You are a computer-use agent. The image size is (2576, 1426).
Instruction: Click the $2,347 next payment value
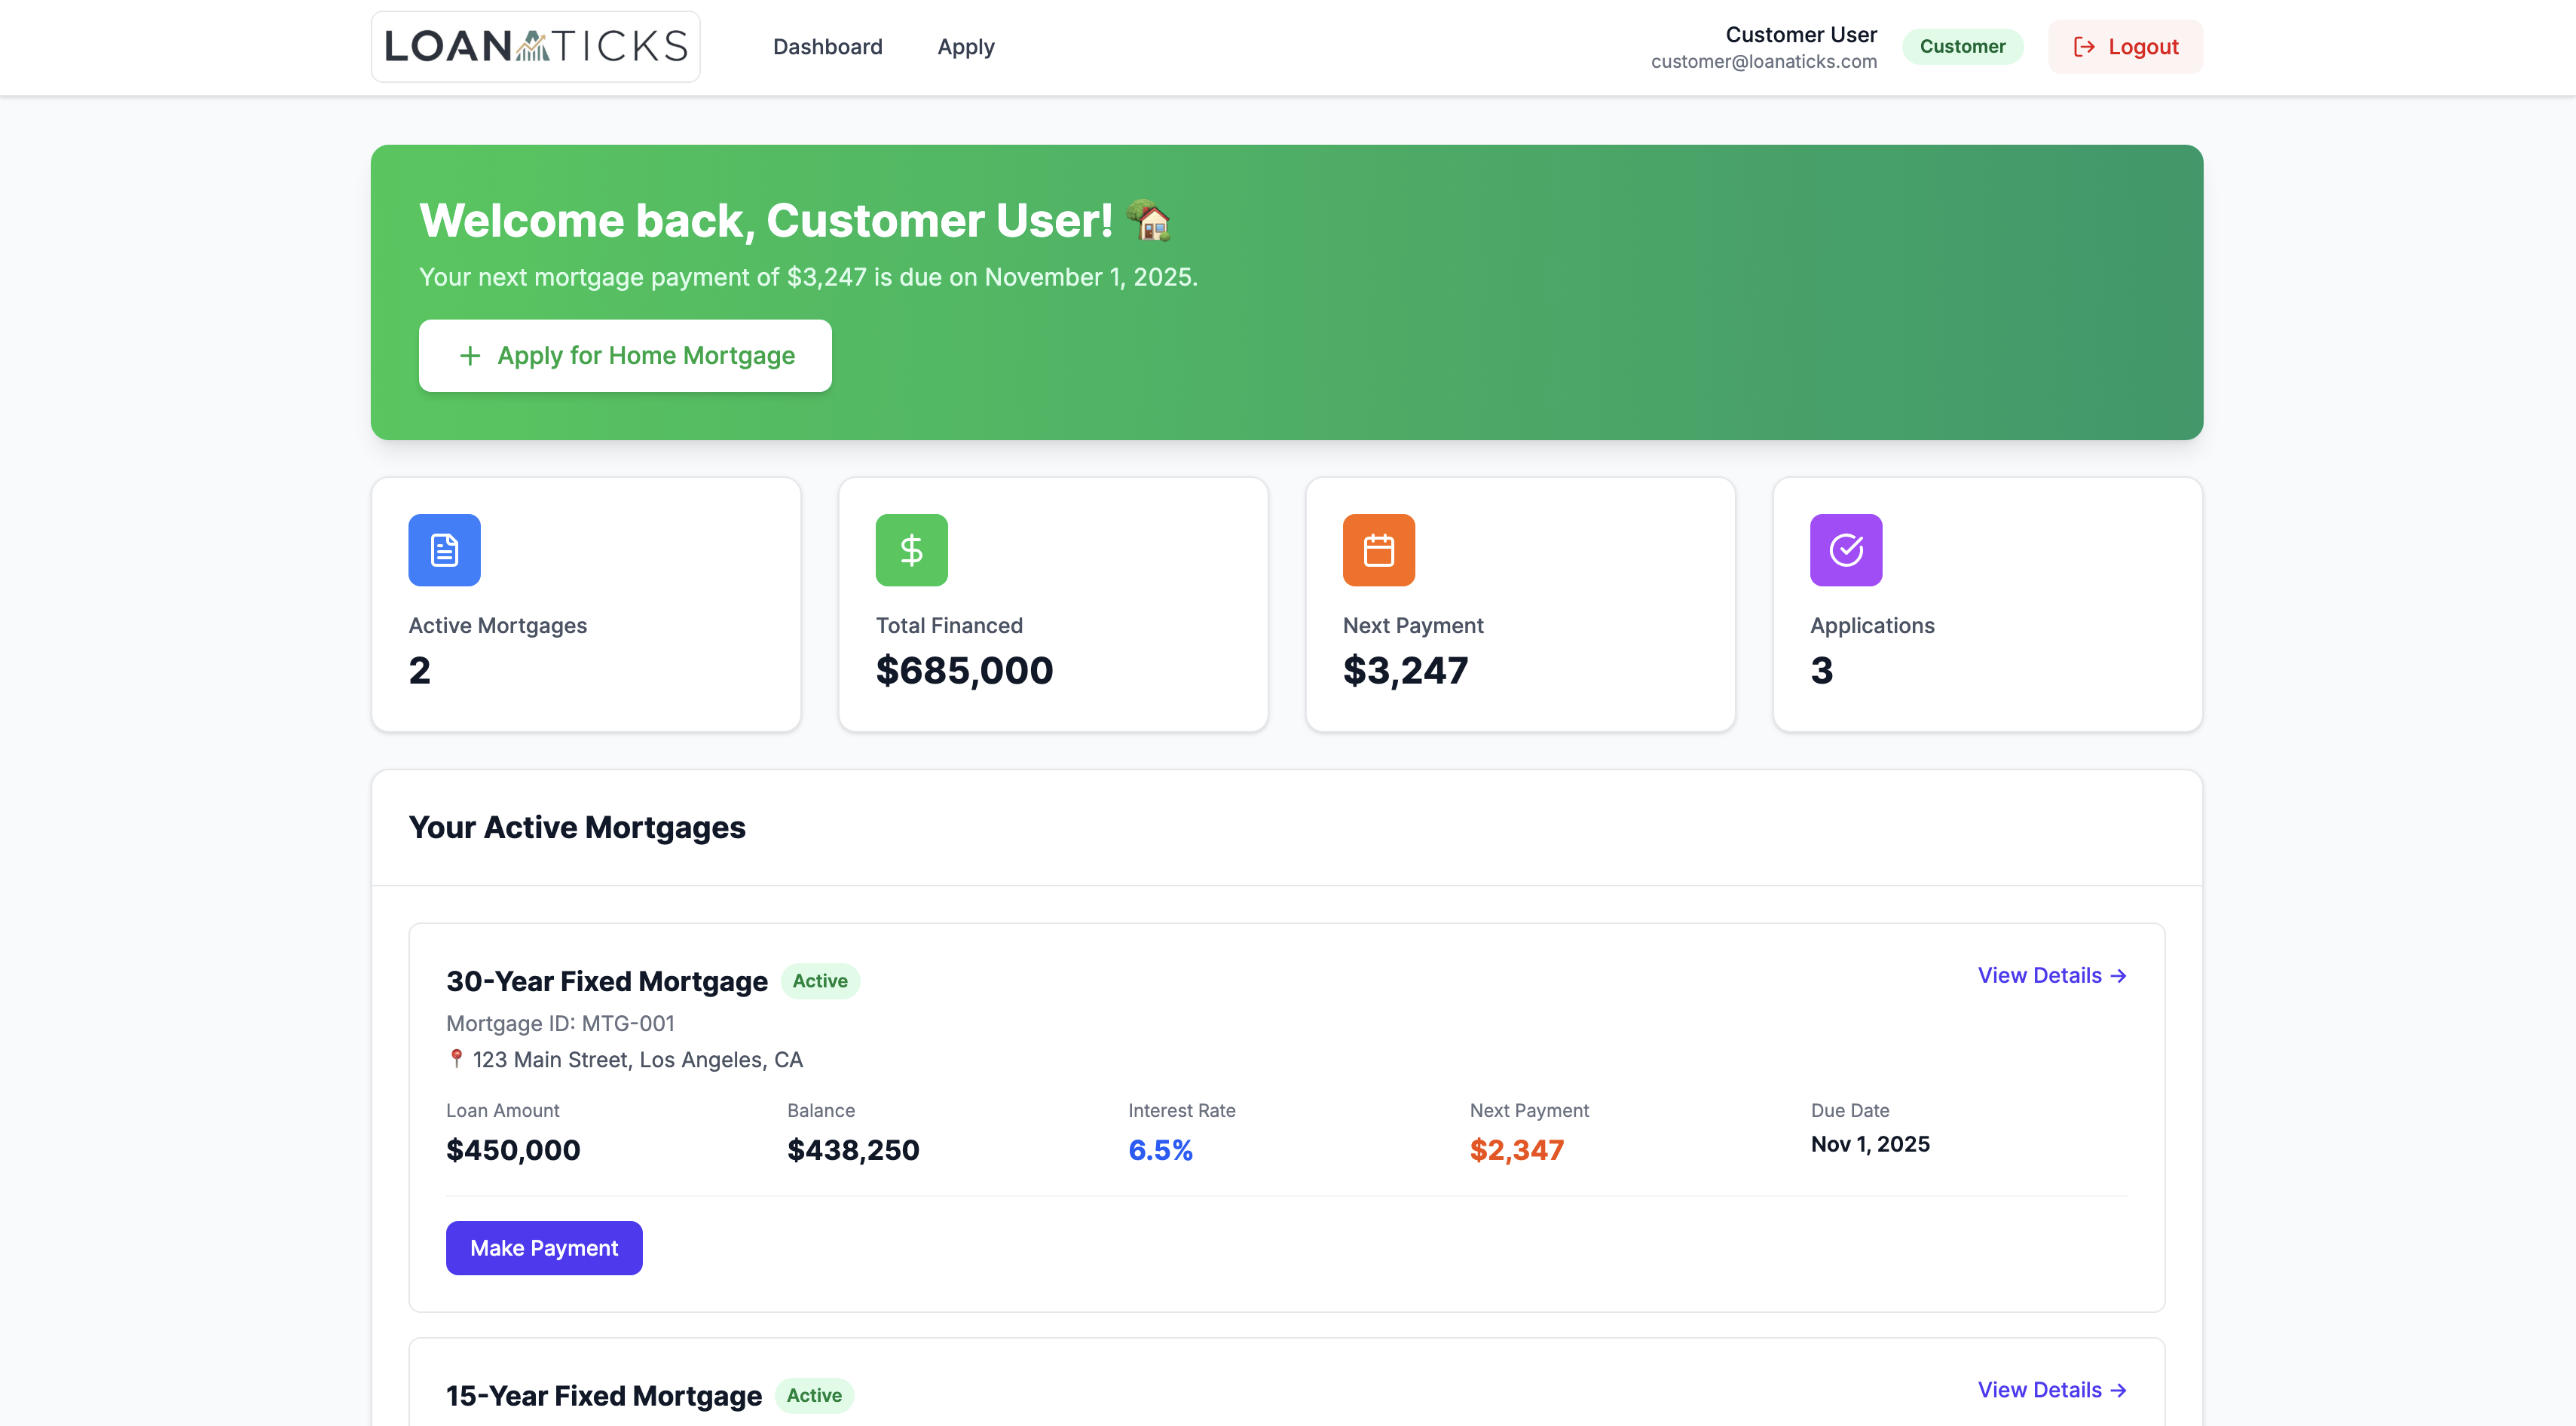pos(1516,1150)
